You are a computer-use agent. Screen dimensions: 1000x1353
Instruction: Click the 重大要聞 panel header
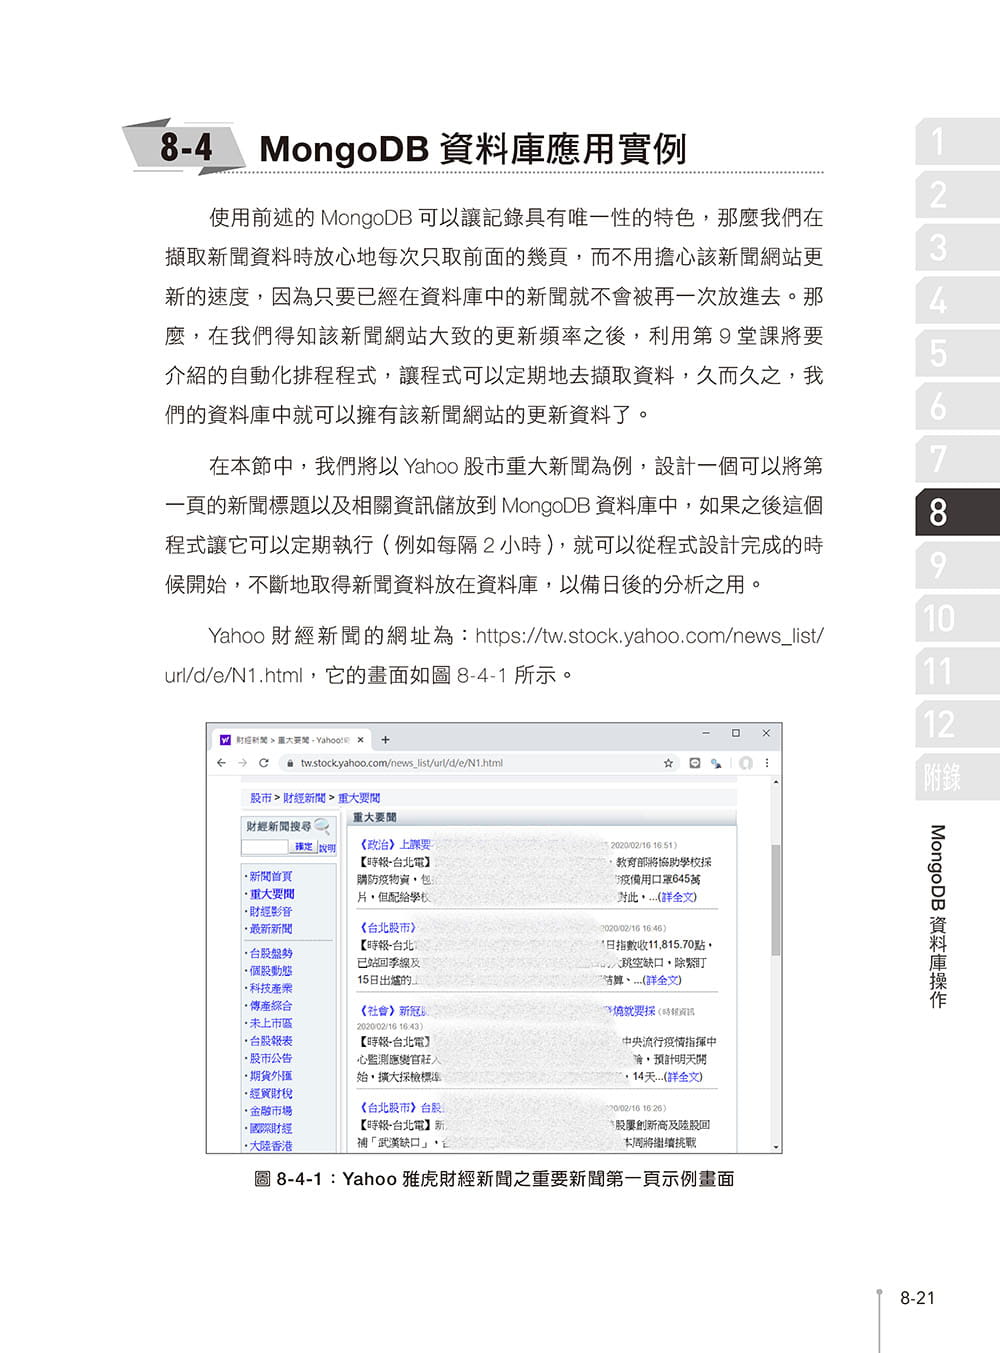[x=541, y=817]
